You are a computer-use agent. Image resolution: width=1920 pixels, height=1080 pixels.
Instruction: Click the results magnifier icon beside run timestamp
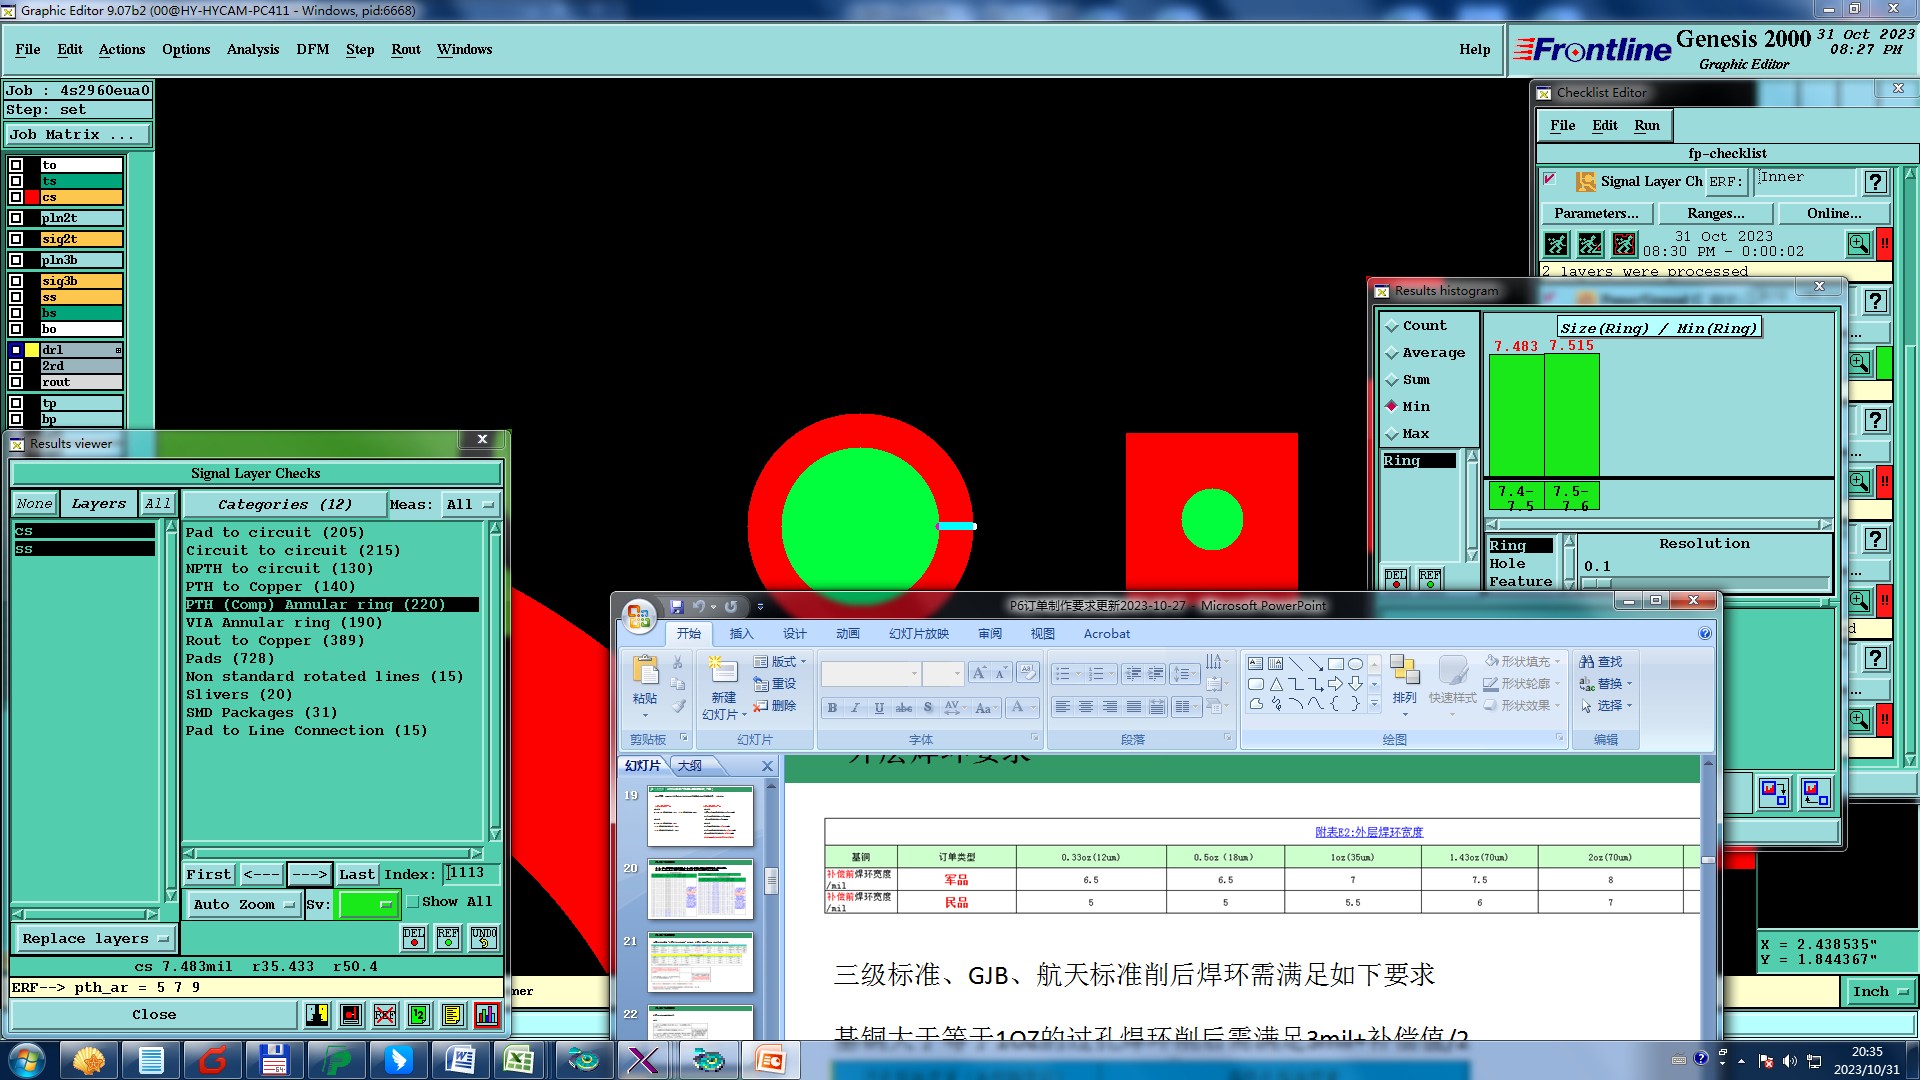coord(1858,244)
